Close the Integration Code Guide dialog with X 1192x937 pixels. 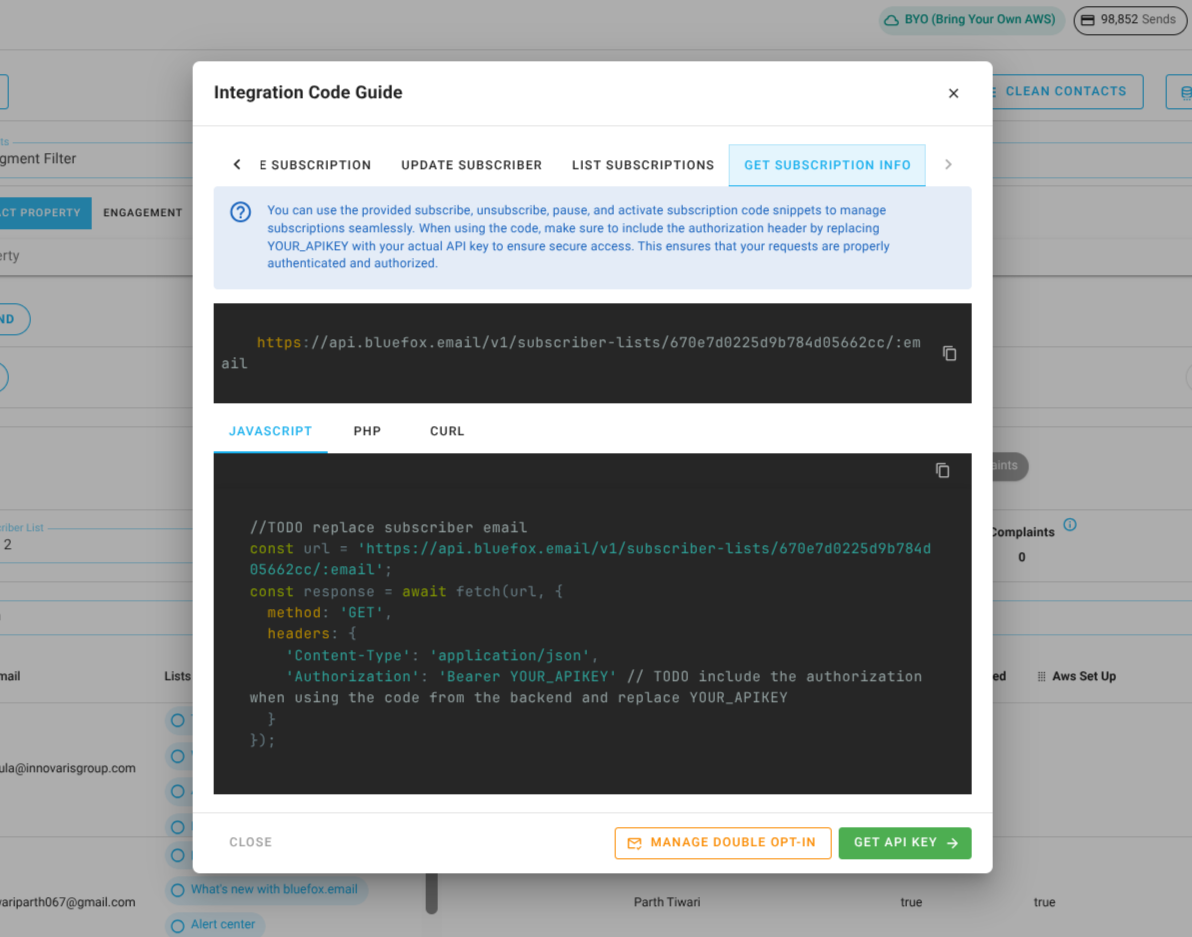tap(953, 93)
